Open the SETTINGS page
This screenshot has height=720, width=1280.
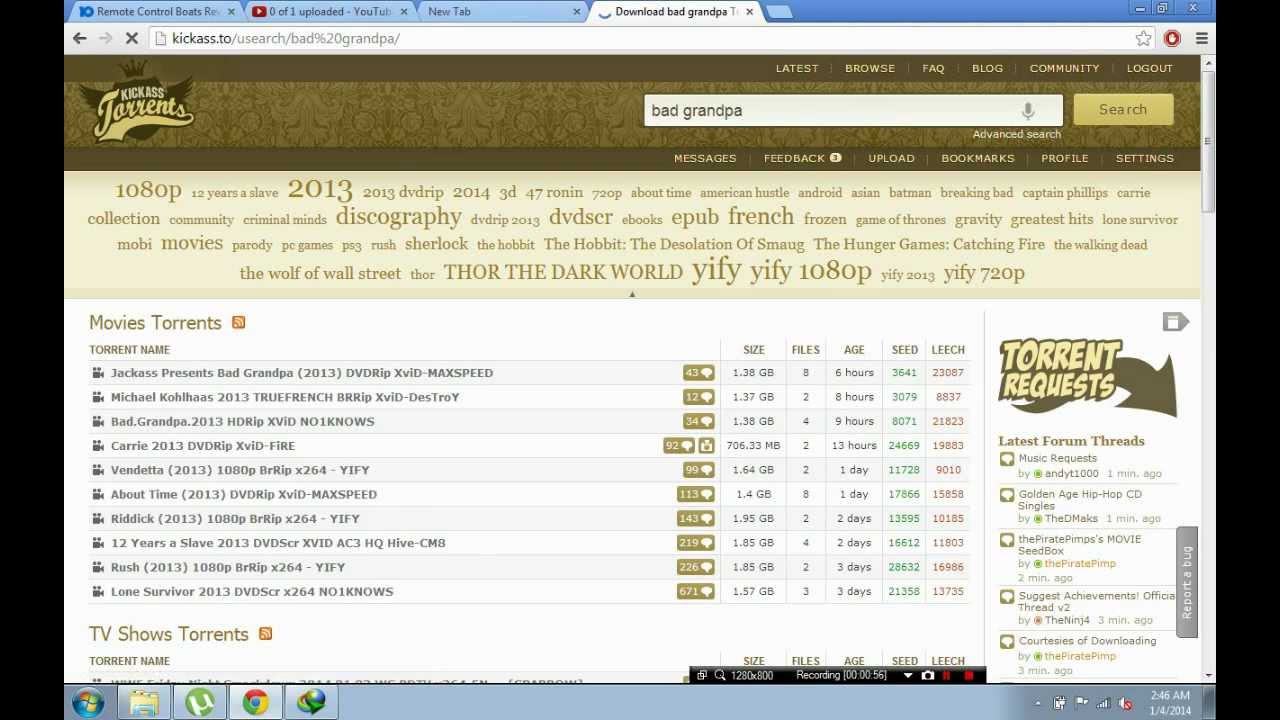pyautogui.click(x=1145, y=158)
